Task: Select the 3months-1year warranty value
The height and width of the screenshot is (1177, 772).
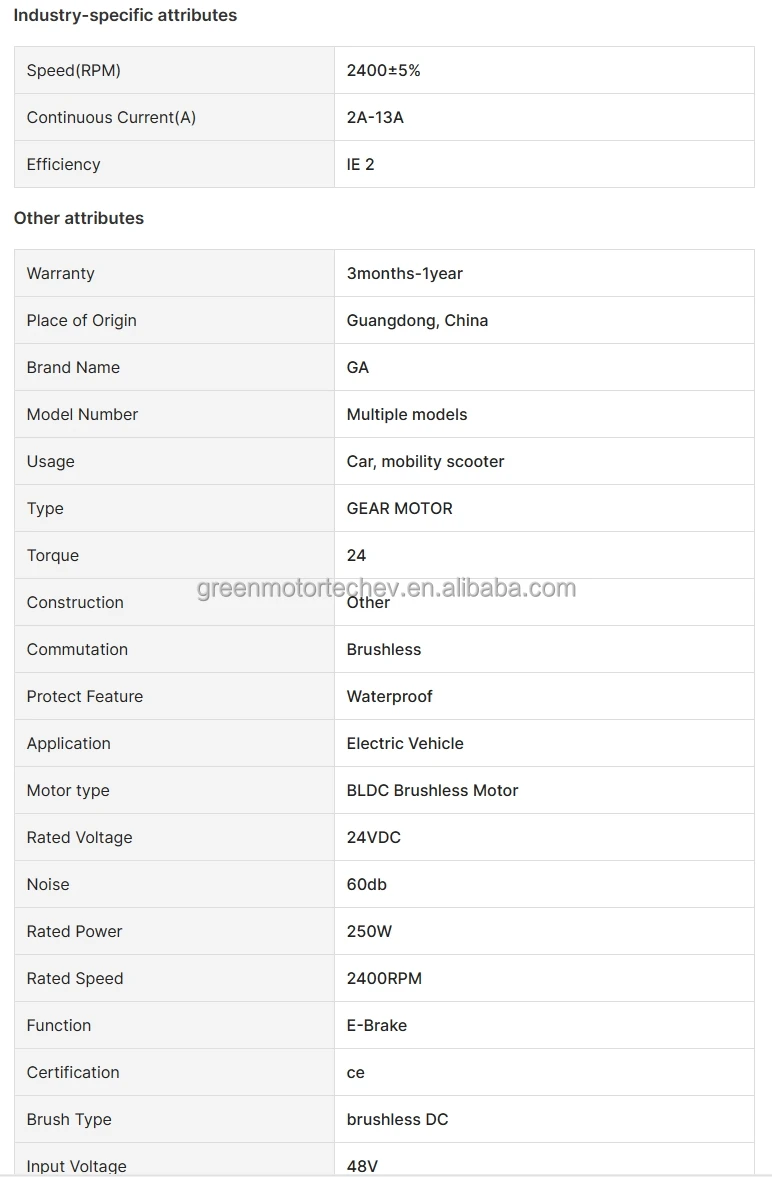Action: [x=405, y=273]
